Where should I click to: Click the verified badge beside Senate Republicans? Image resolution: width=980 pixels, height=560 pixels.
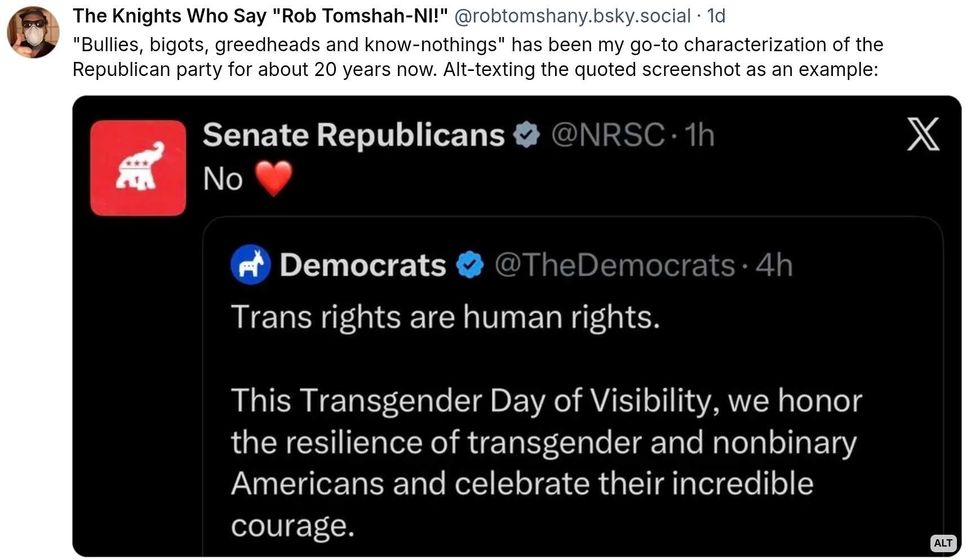[x=526, y=135]
